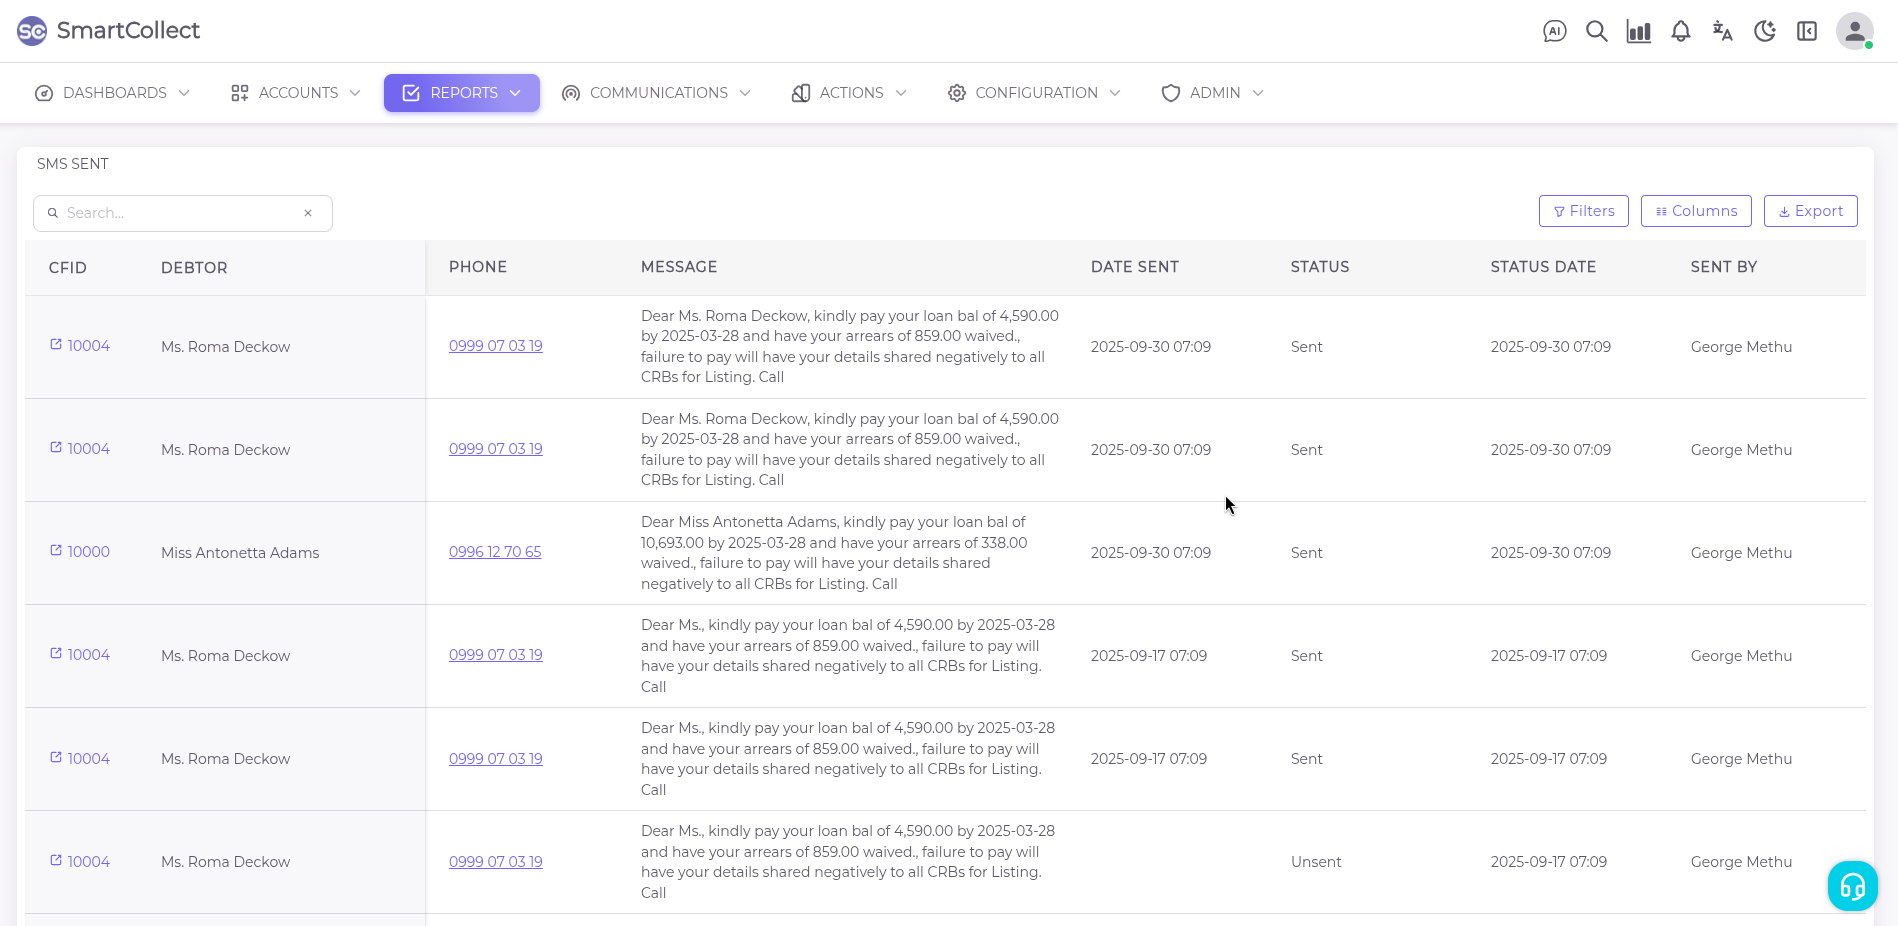Viewport: 1898px width, 926px height.
Task: Focus the Search input field
Action: pyautogui.click(x=180, y=213)
